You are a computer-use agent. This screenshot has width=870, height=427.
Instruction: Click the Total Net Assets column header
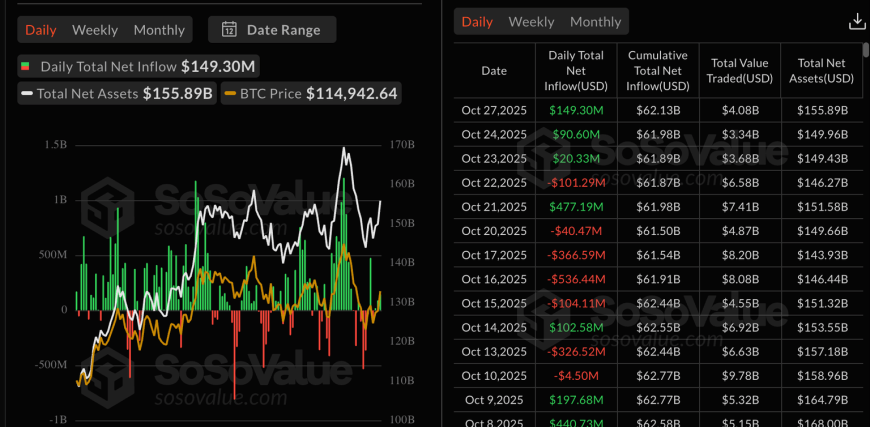point(820,71)
